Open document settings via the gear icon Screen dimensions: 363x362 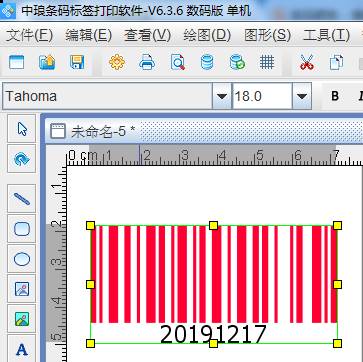117,62
